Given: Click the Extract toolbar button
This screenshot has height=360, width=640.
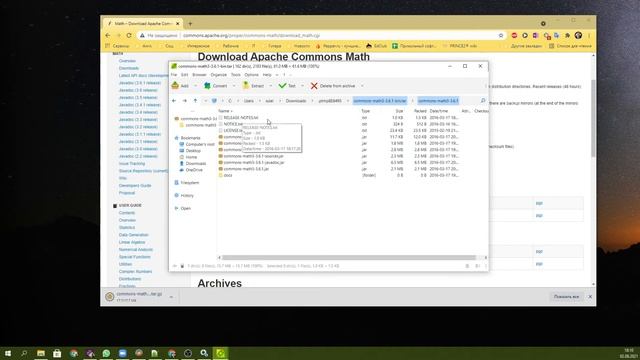Looking at the screenshot, I should (253, 86).
